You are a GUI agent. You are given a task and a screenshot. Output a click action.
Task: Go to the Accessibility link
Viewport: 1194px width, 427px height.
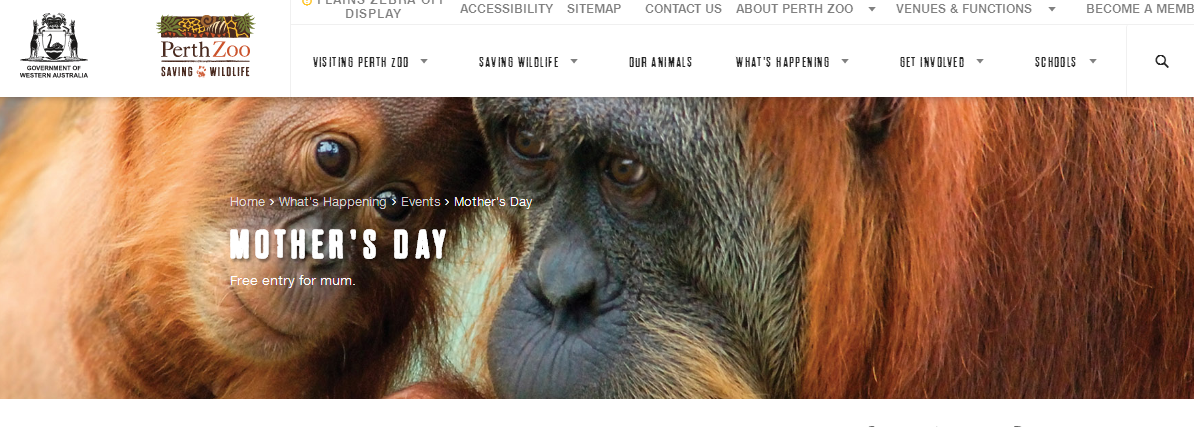506,9
